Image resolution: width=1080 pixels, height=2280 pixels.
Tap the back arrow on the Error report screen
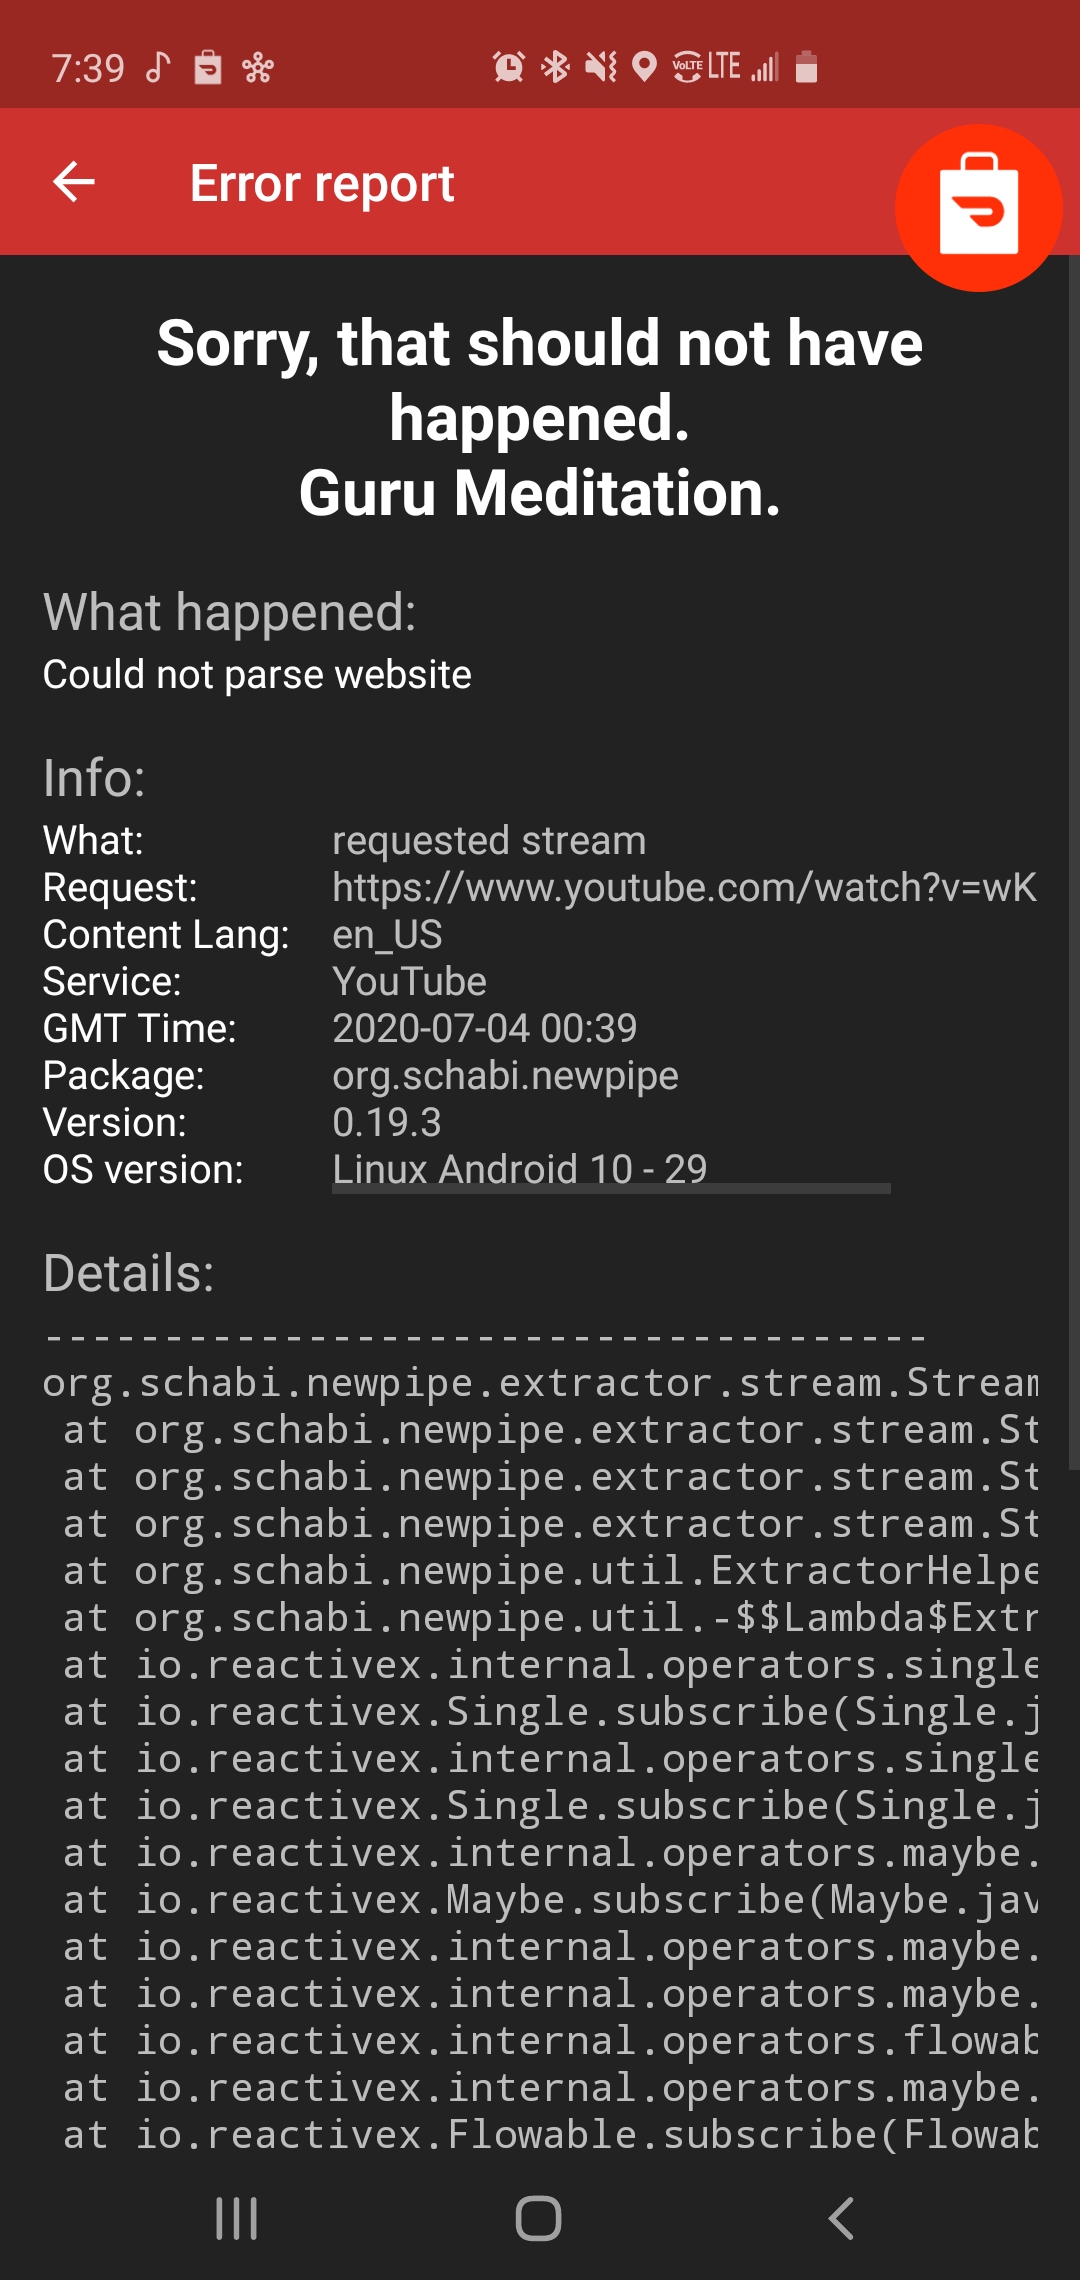click(x=73, y=182)
